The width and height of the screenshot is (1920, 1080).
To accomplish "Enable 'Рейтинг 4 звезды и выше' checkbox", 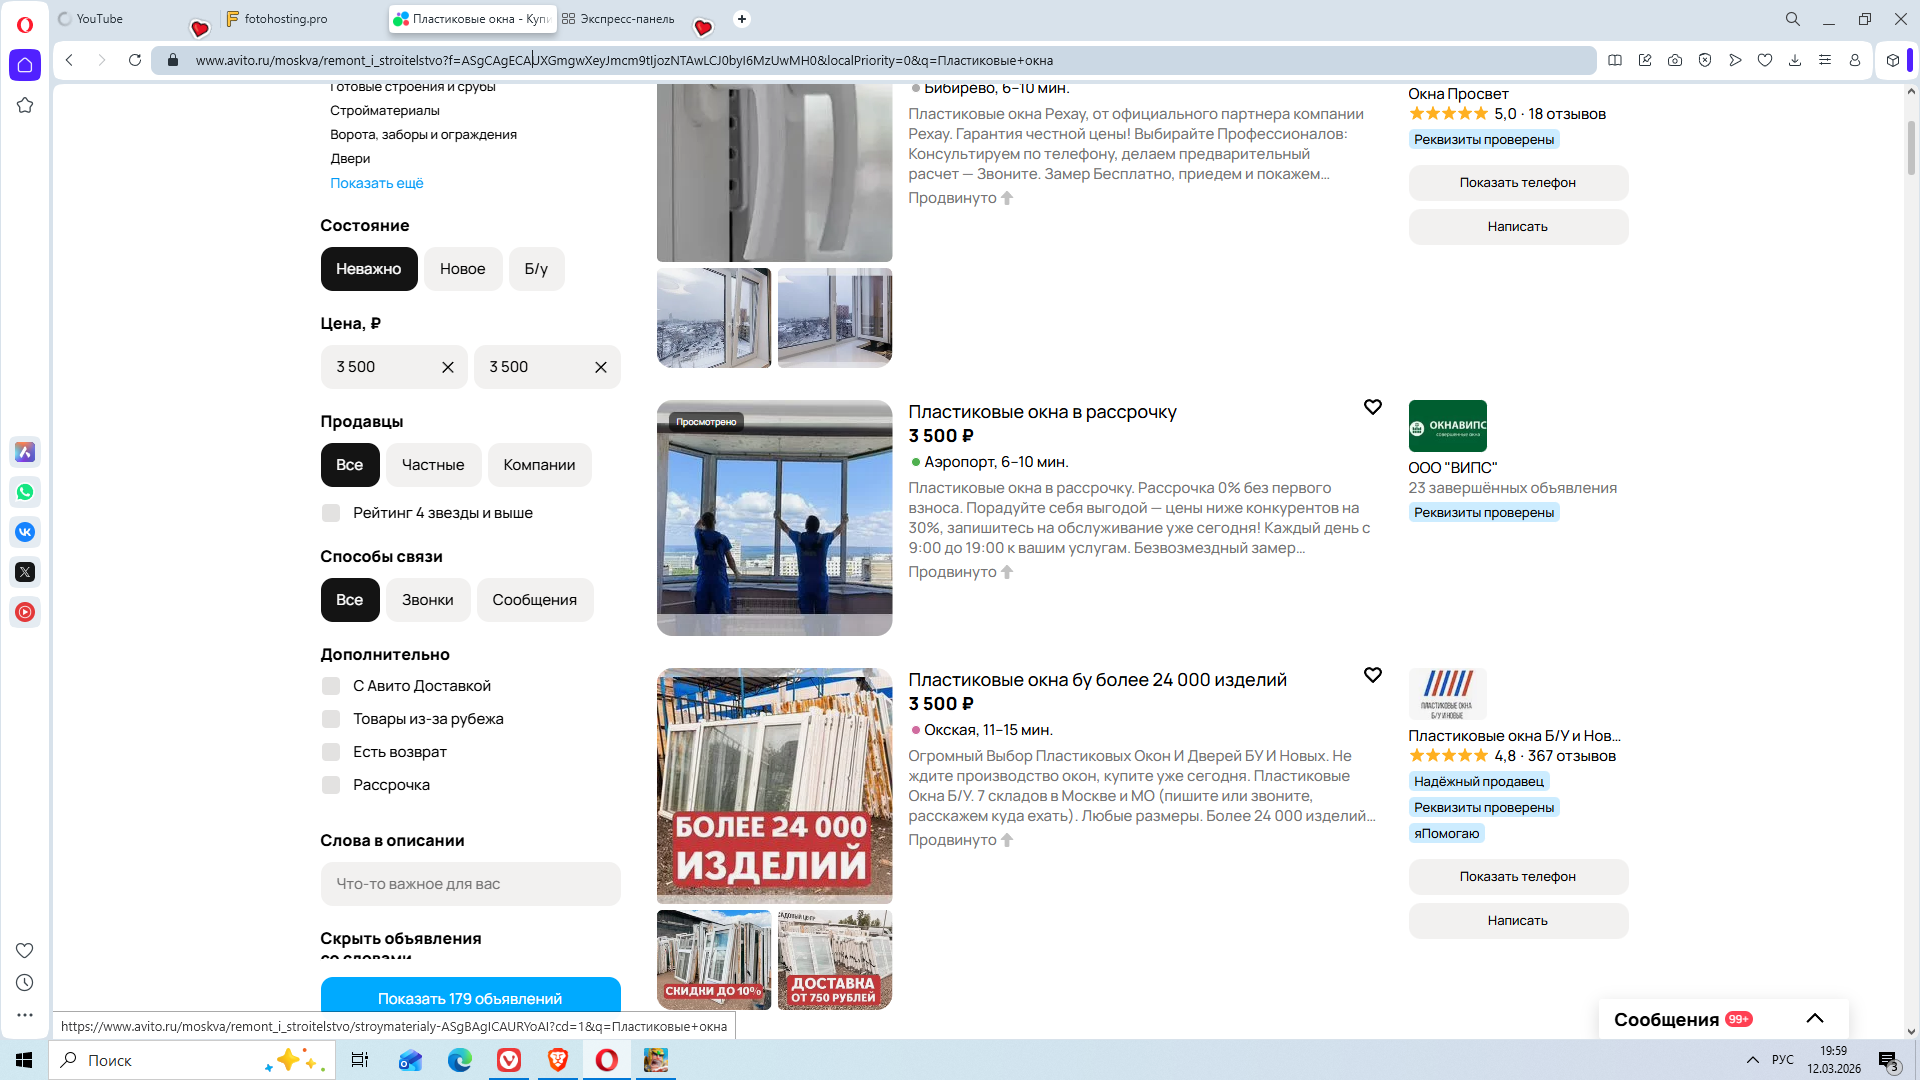I will (x=331, y=513).
